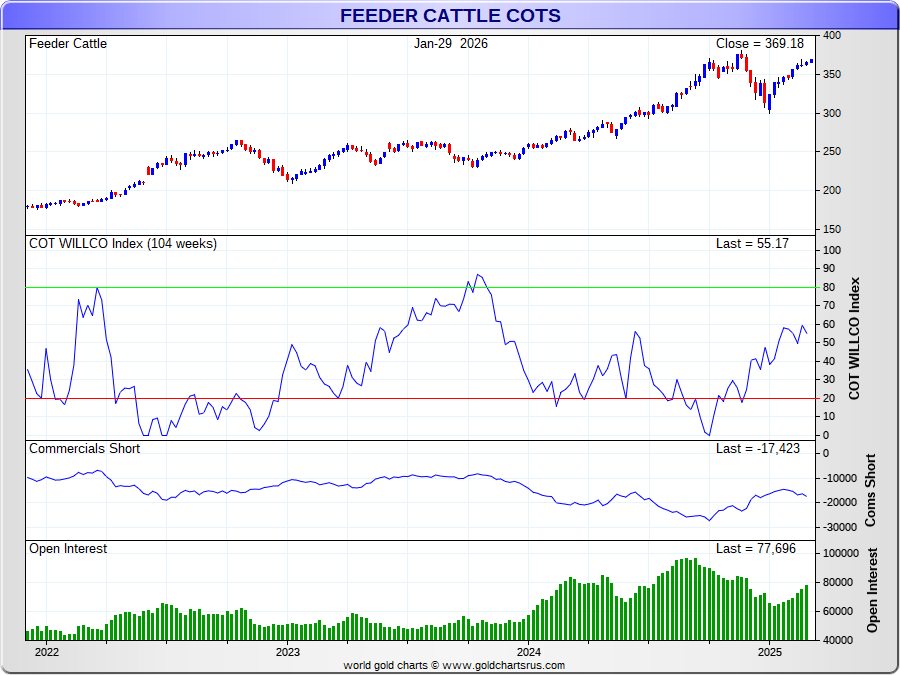Click the 400 label on the price axis

(832, 36)
